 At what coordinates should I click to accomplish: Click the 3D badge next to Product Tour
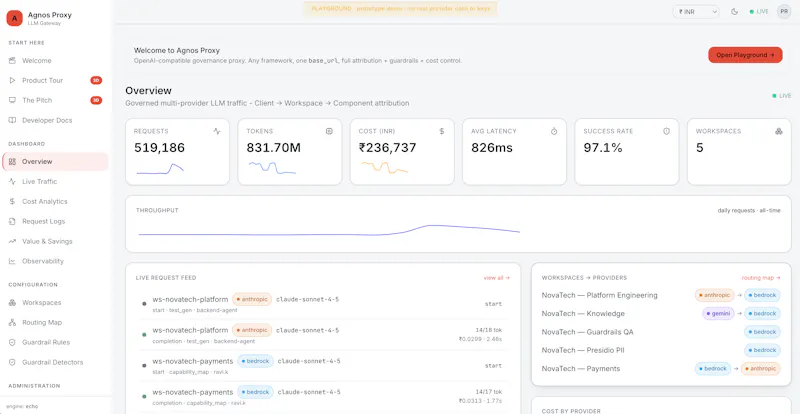96,81
